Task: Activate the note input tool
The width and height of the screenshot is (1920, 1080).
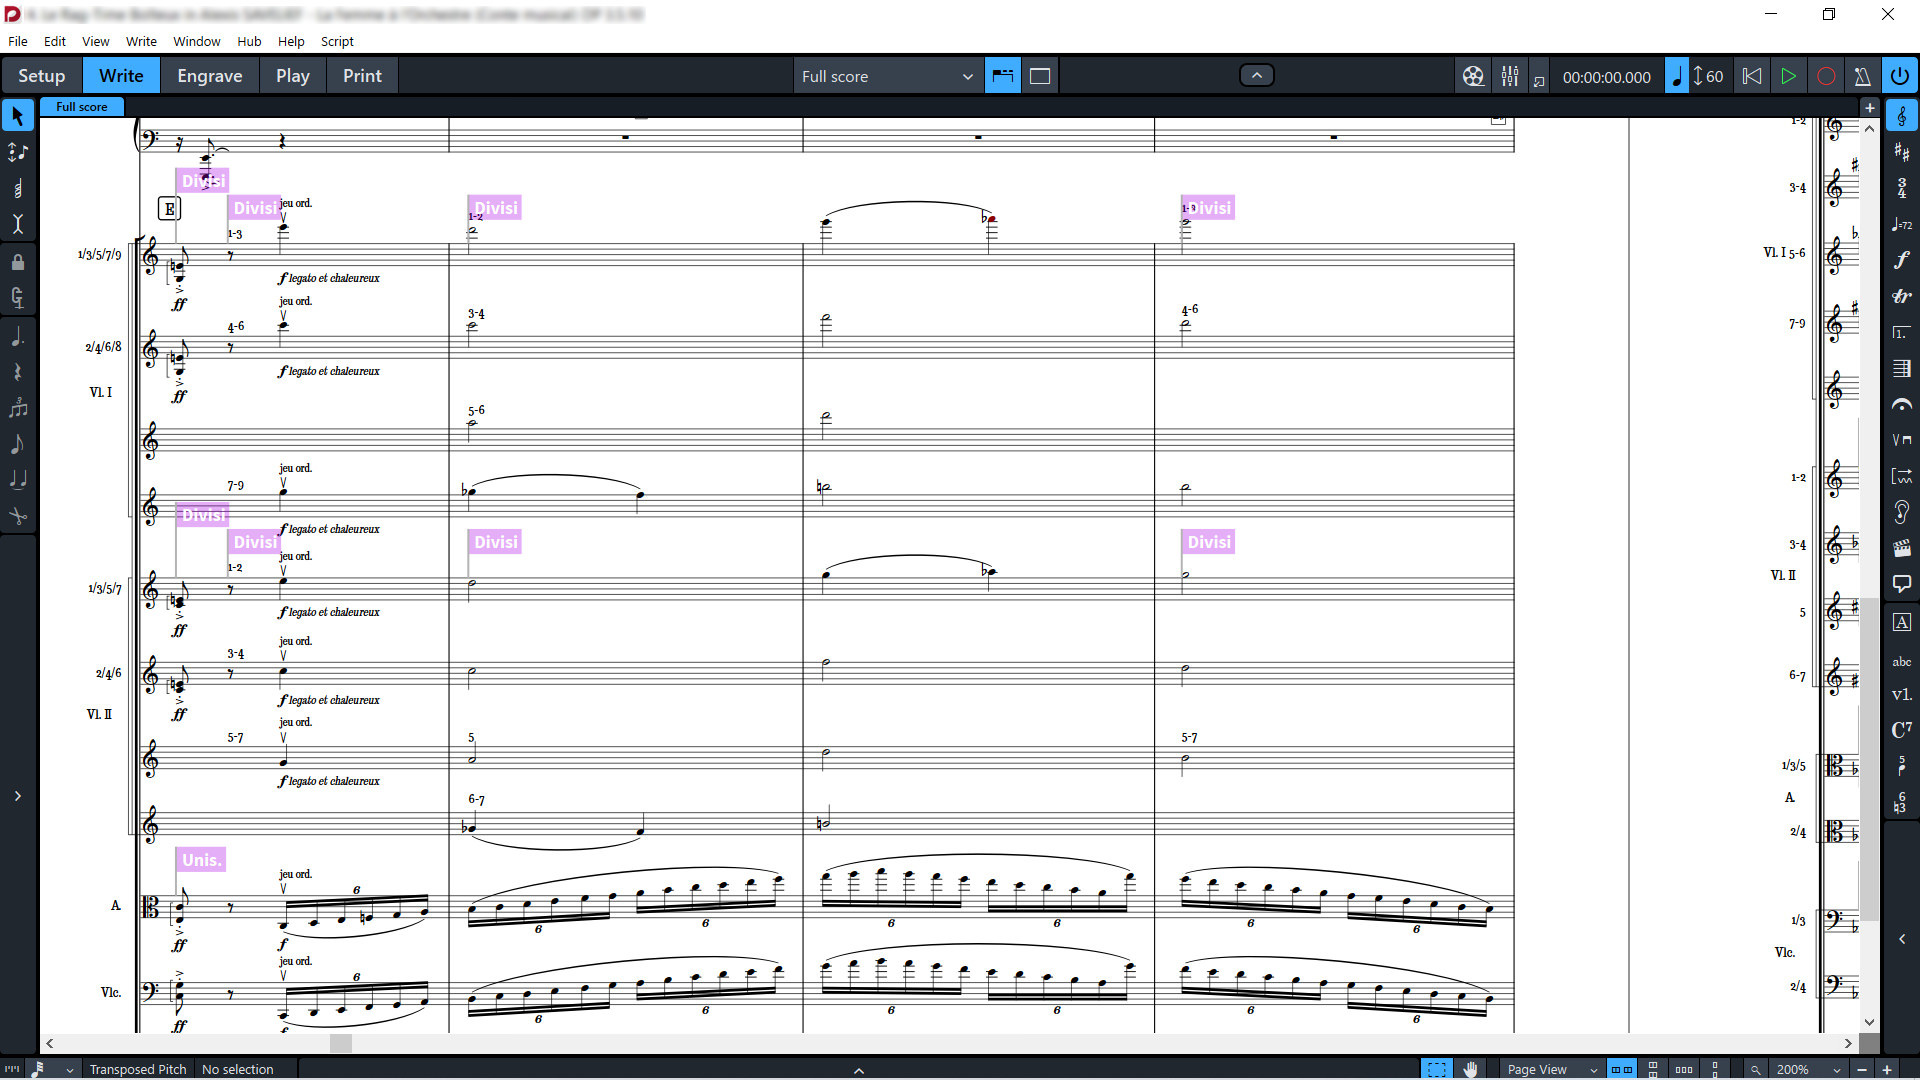Action: coord(17,152)
